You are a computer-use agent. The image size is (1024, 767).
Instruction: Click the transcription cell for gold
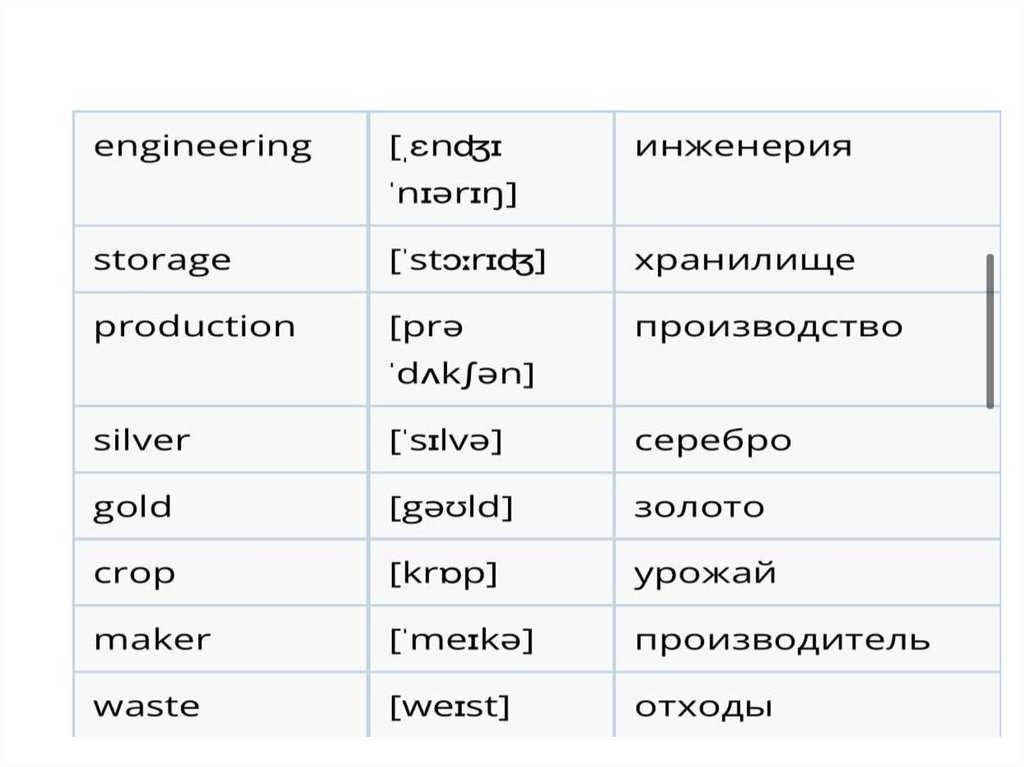coord(451,507)
